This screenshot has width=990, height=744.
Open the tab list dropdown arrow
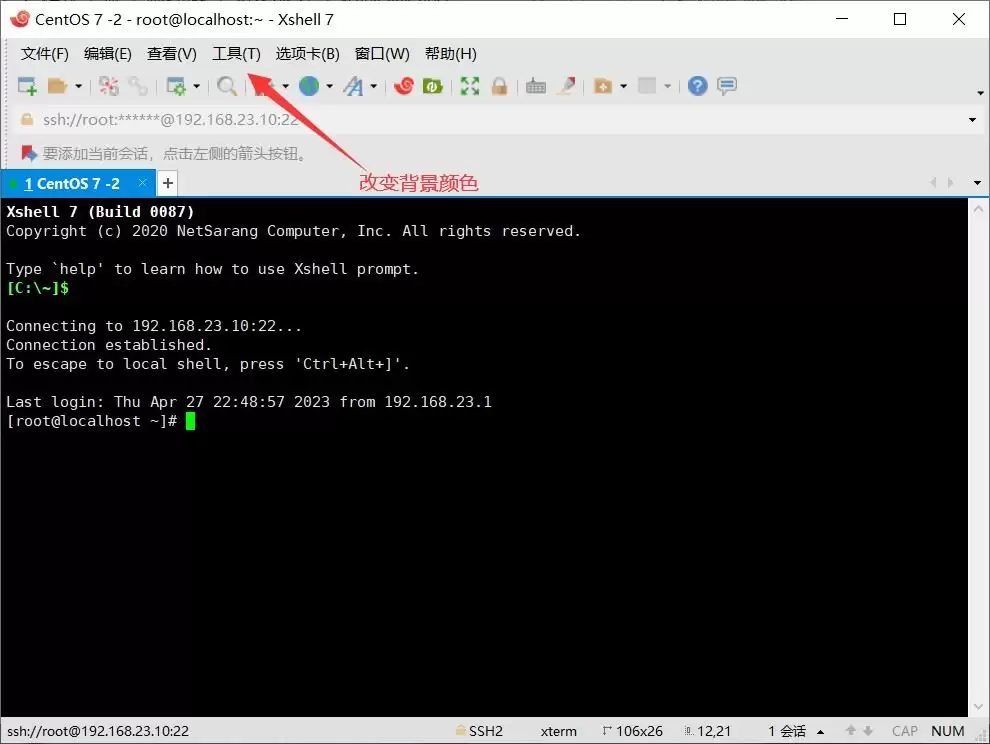point(977,183)
